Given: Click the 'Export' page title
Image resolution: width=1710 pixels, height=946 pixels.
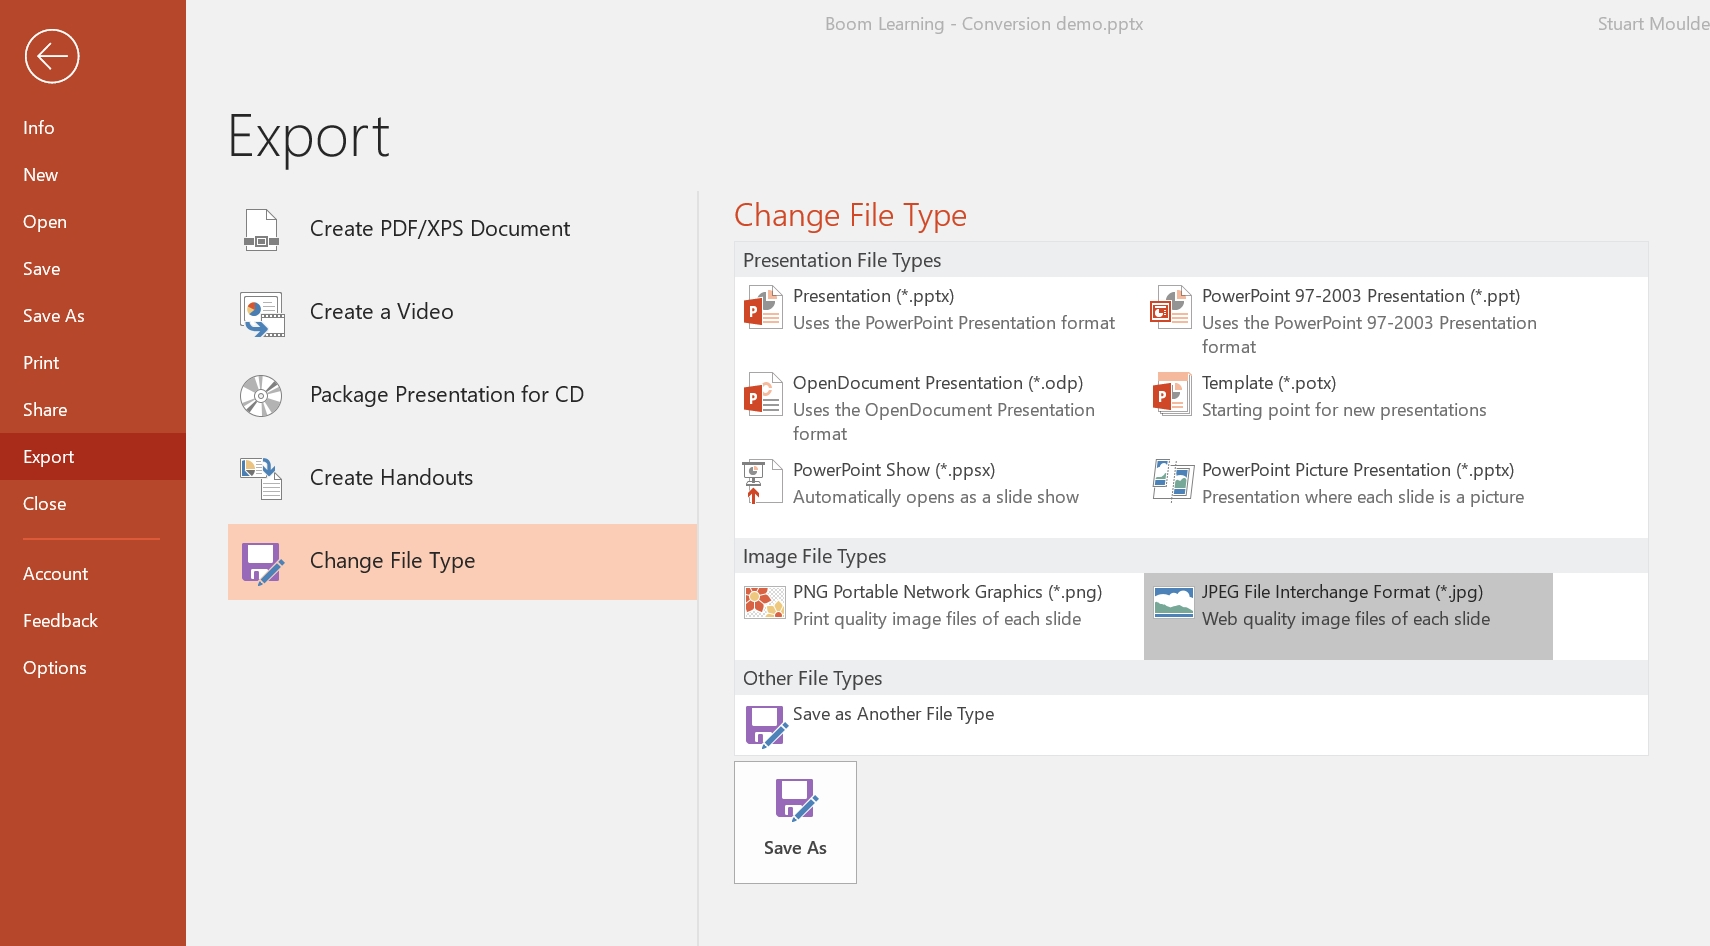Looking at the screenshot, I should point(309,137).
